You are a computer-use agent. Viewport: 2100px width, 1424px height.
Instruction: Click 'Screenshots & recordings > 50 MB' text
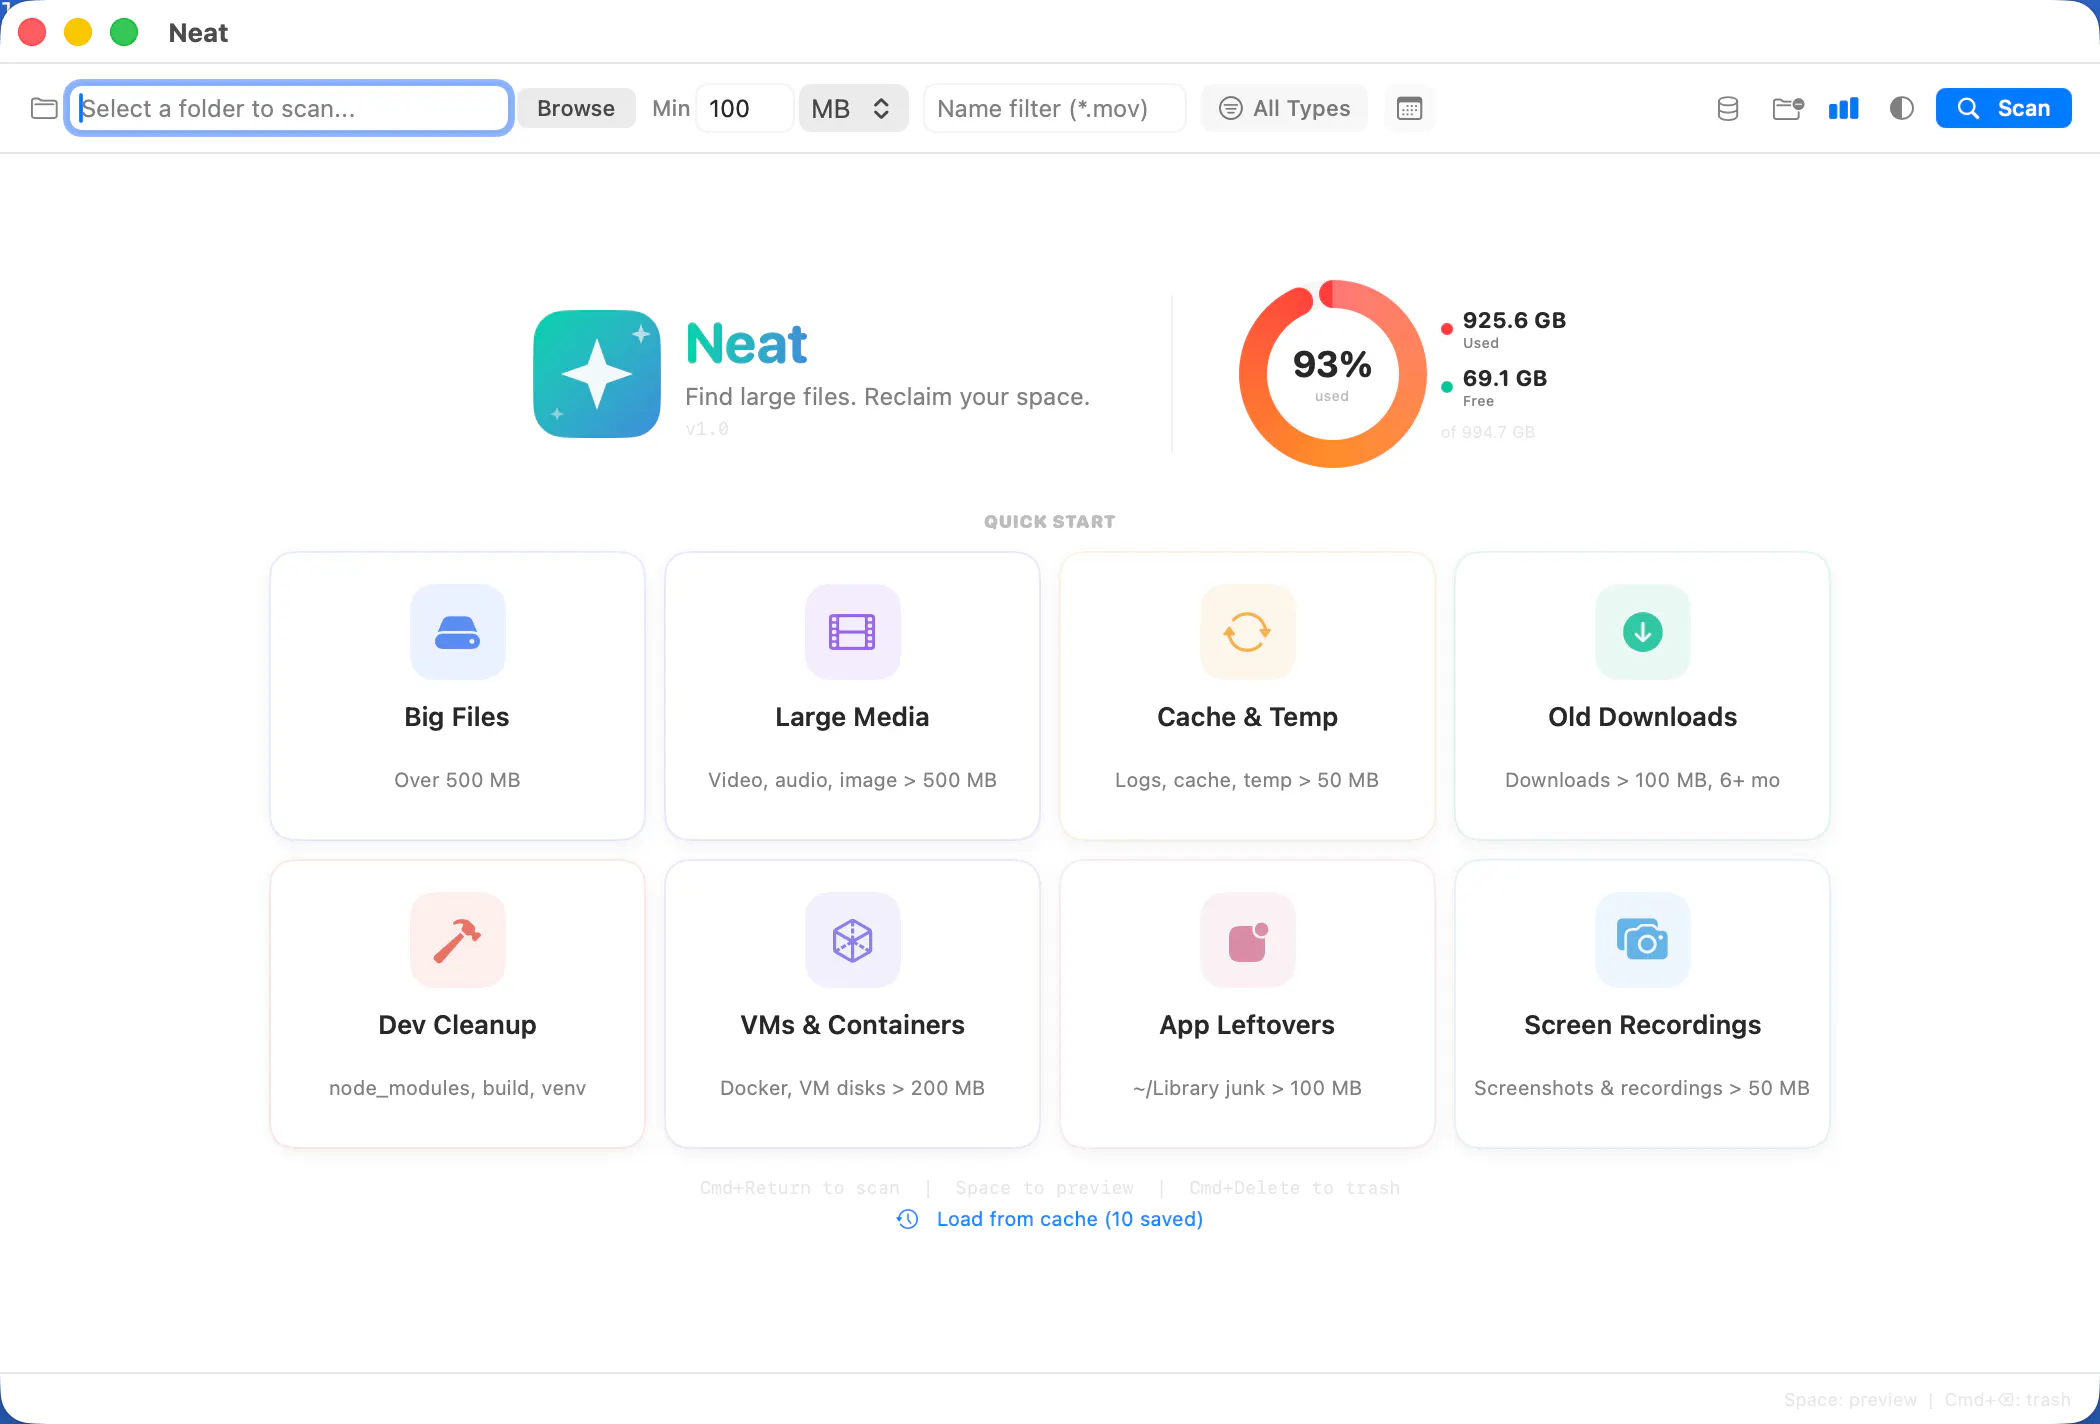(1642, 1088)
